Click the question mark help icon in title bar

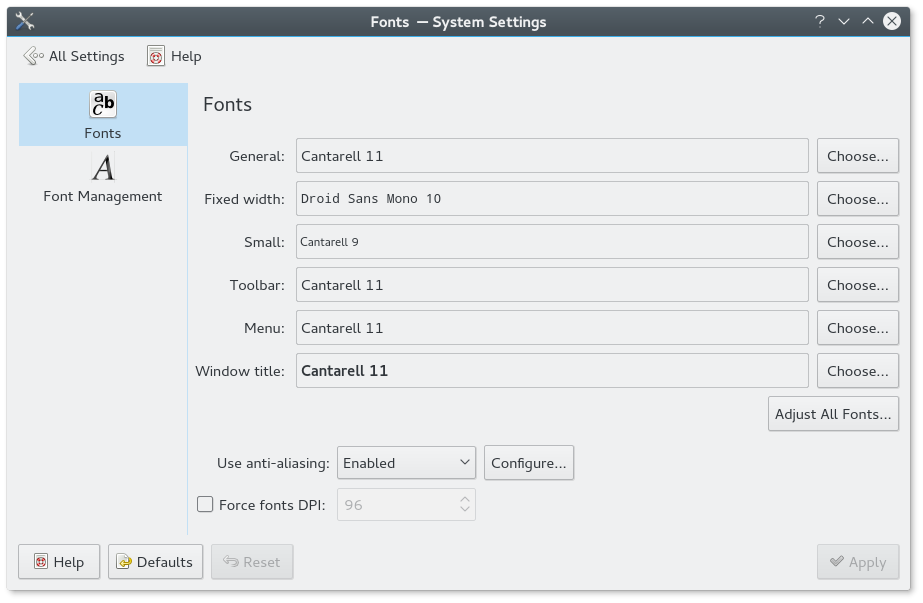[x=819, y=22]
